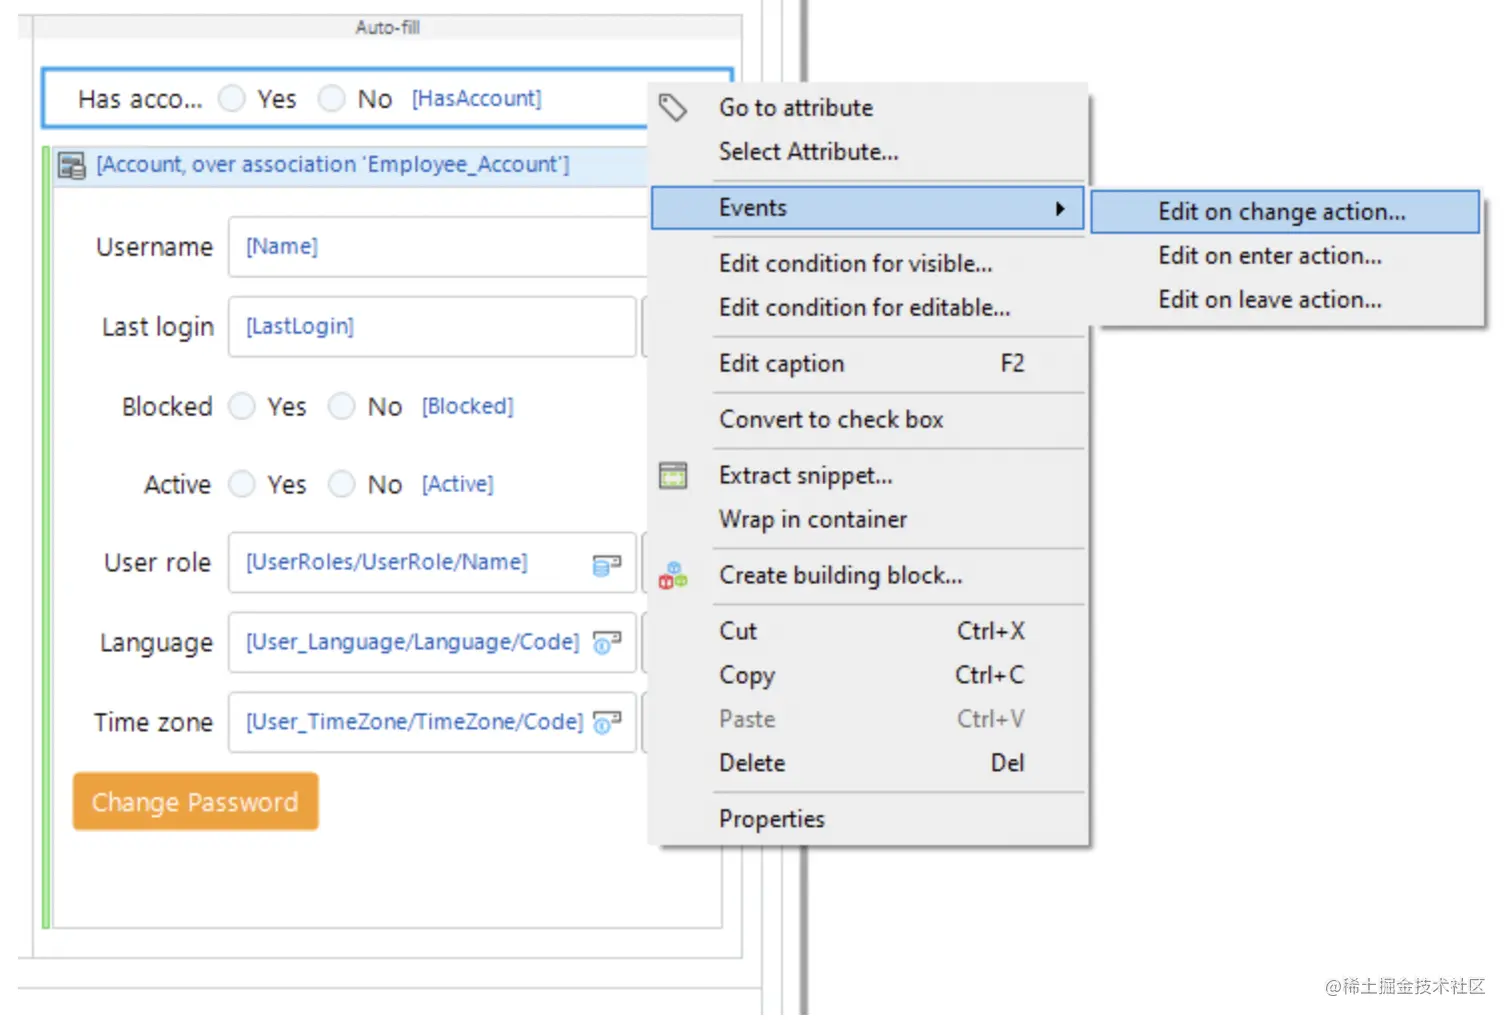Select No radio for Blocked
1512x1023 pixels.
point(341,406)
